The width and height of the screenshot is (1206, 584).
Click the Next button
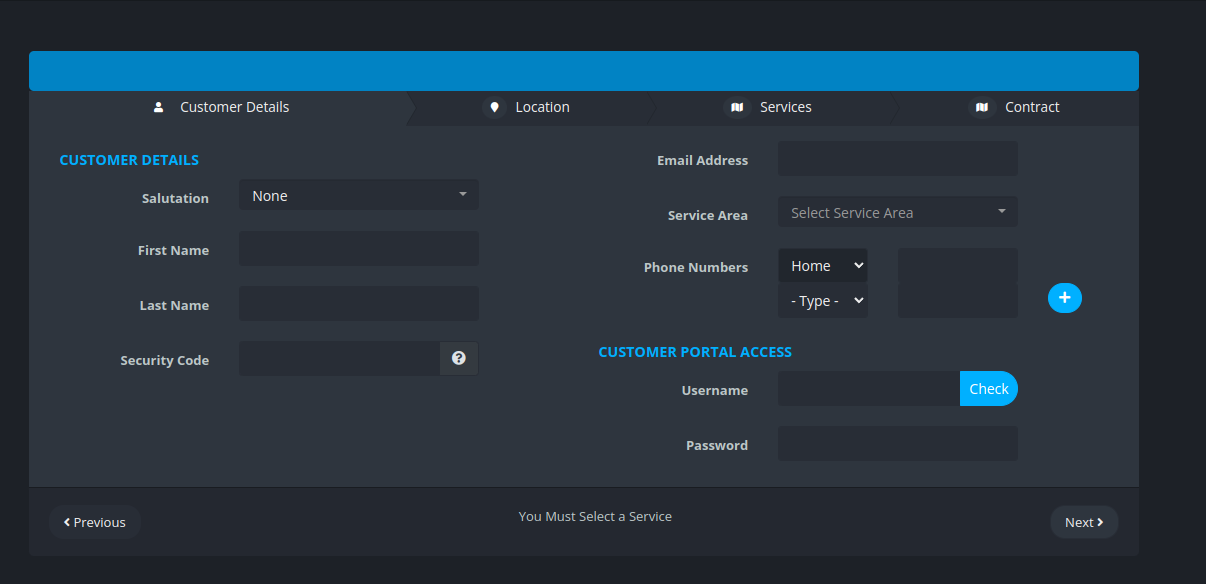[x=1083, y=522]
